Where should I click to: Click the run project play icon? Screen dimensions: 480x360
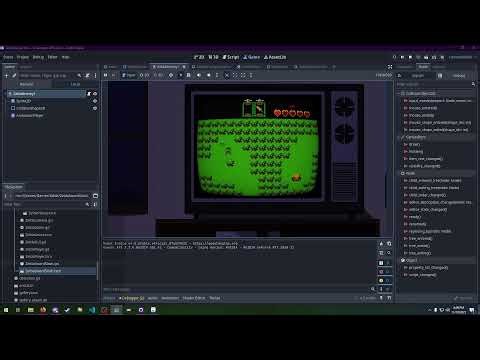tap(394, 57)
